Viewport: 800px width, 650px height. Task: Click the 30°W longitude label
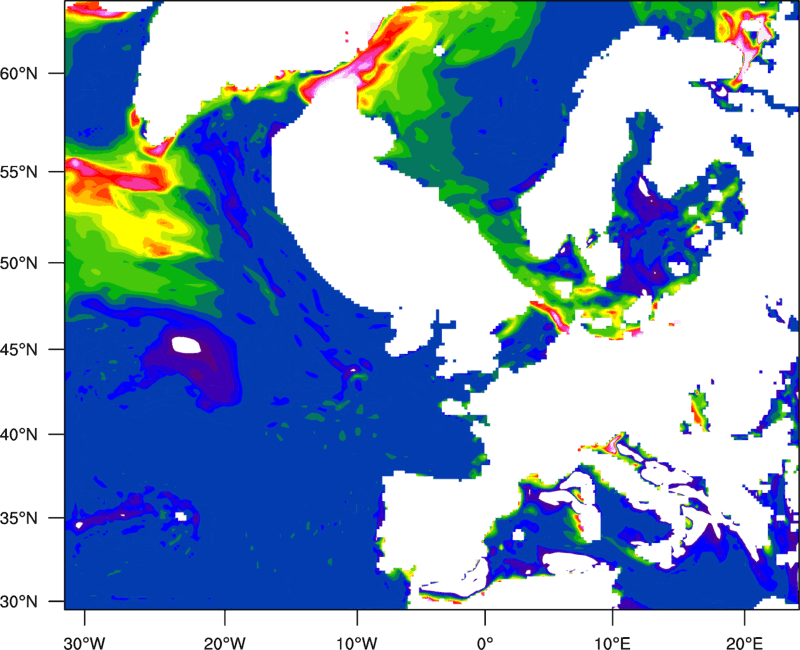pos(84,643)
